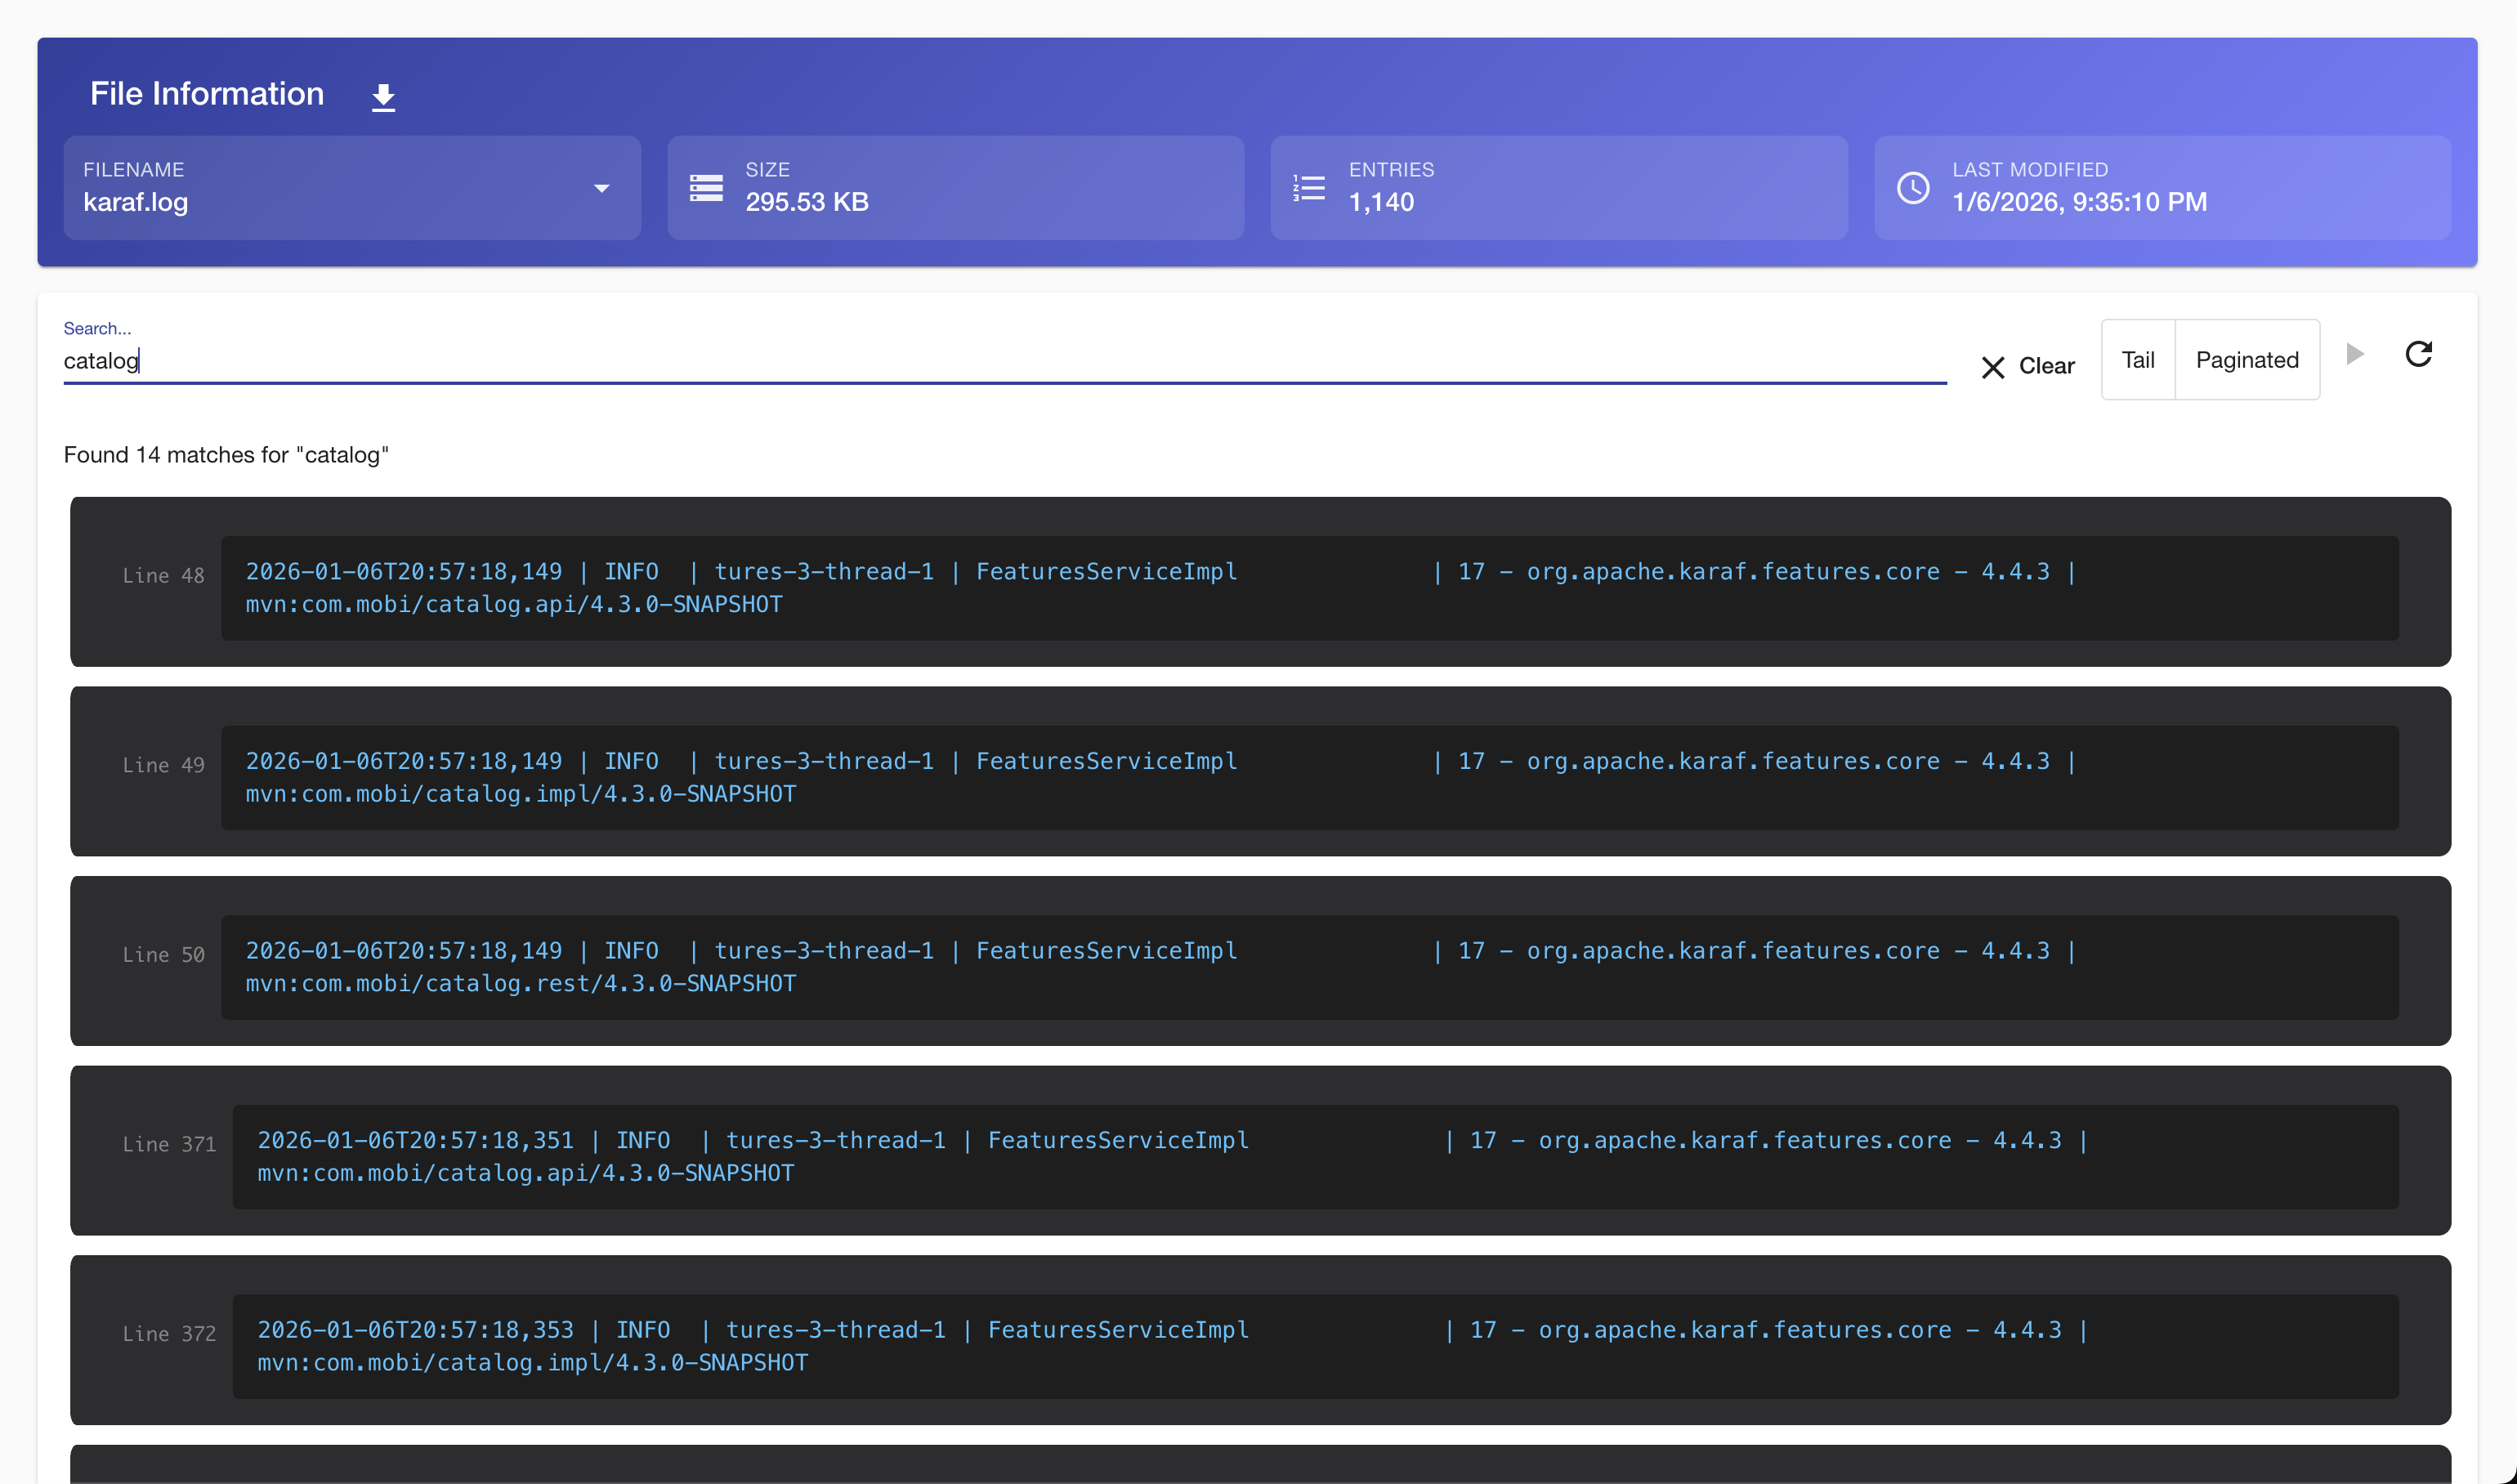Screen dimensions: 2517x1484
Task: Switch the view mode to Paginated
Action: pyautogui.click(x=2246, y=359)
